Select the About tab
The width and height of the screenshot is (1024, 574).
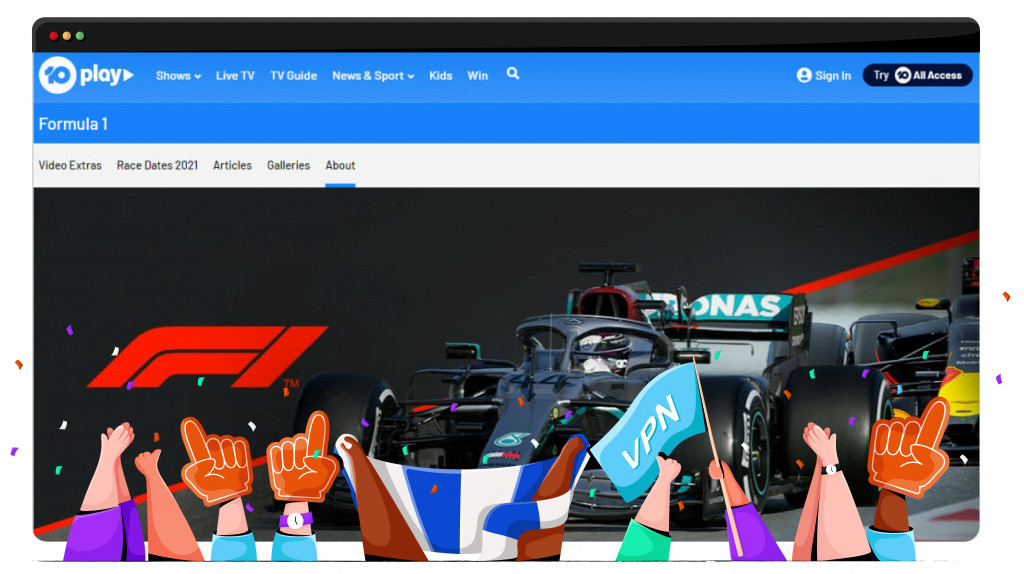click(340, 165)
